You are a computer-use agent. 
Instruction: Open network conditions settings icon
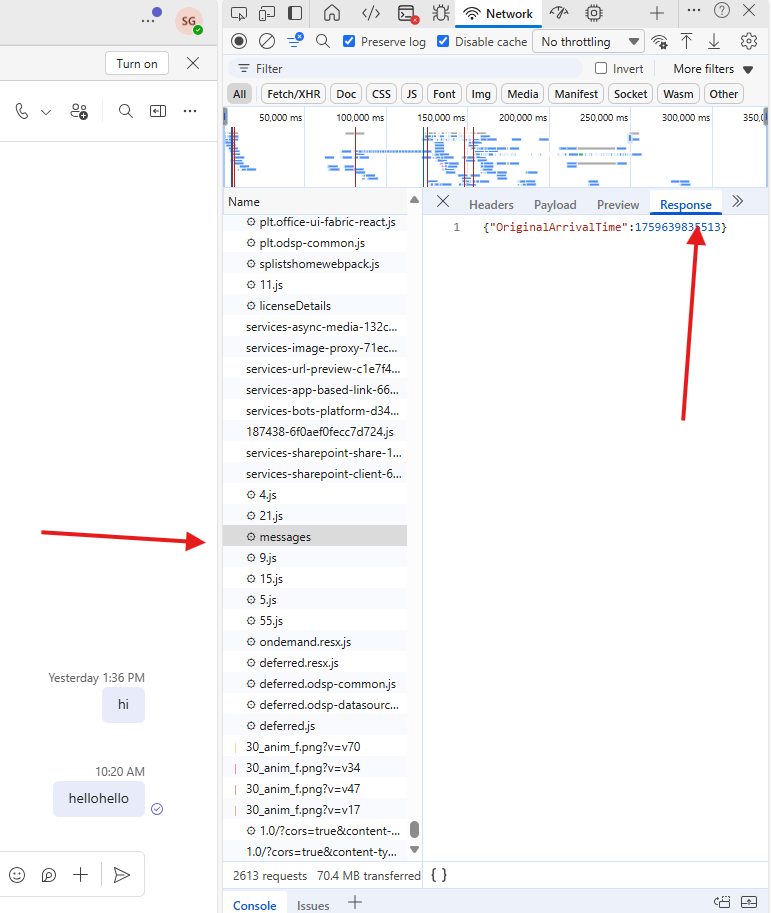(x=659, y=42)
